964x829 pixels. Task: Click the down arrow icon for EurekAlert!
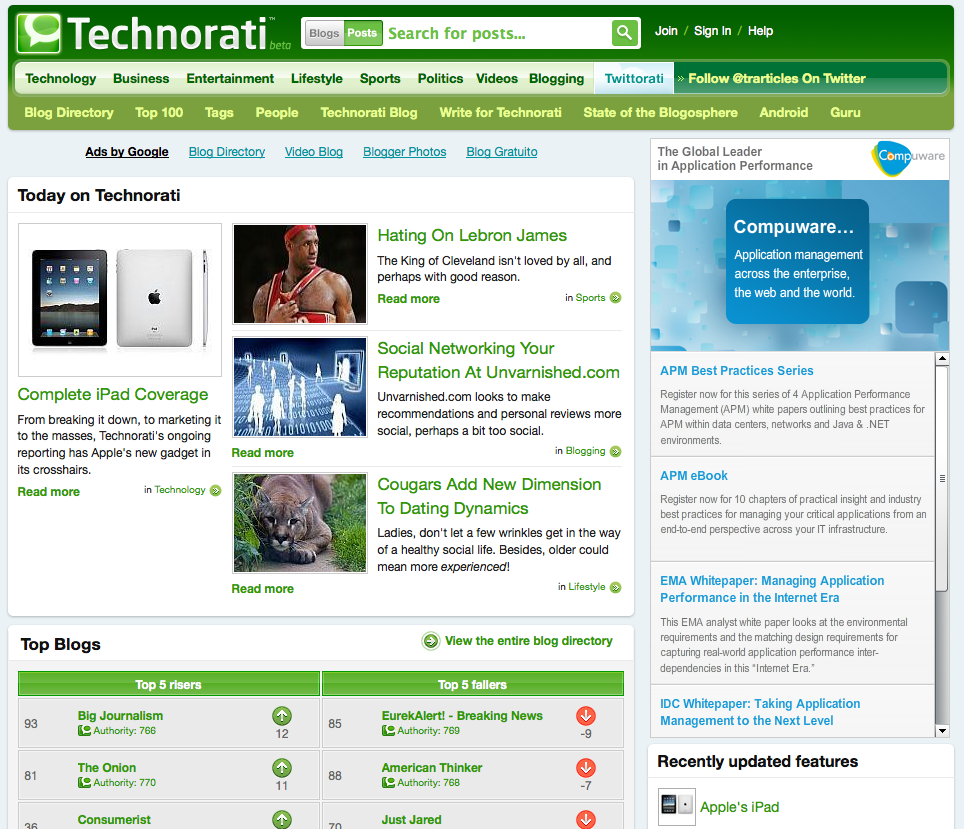586,716
